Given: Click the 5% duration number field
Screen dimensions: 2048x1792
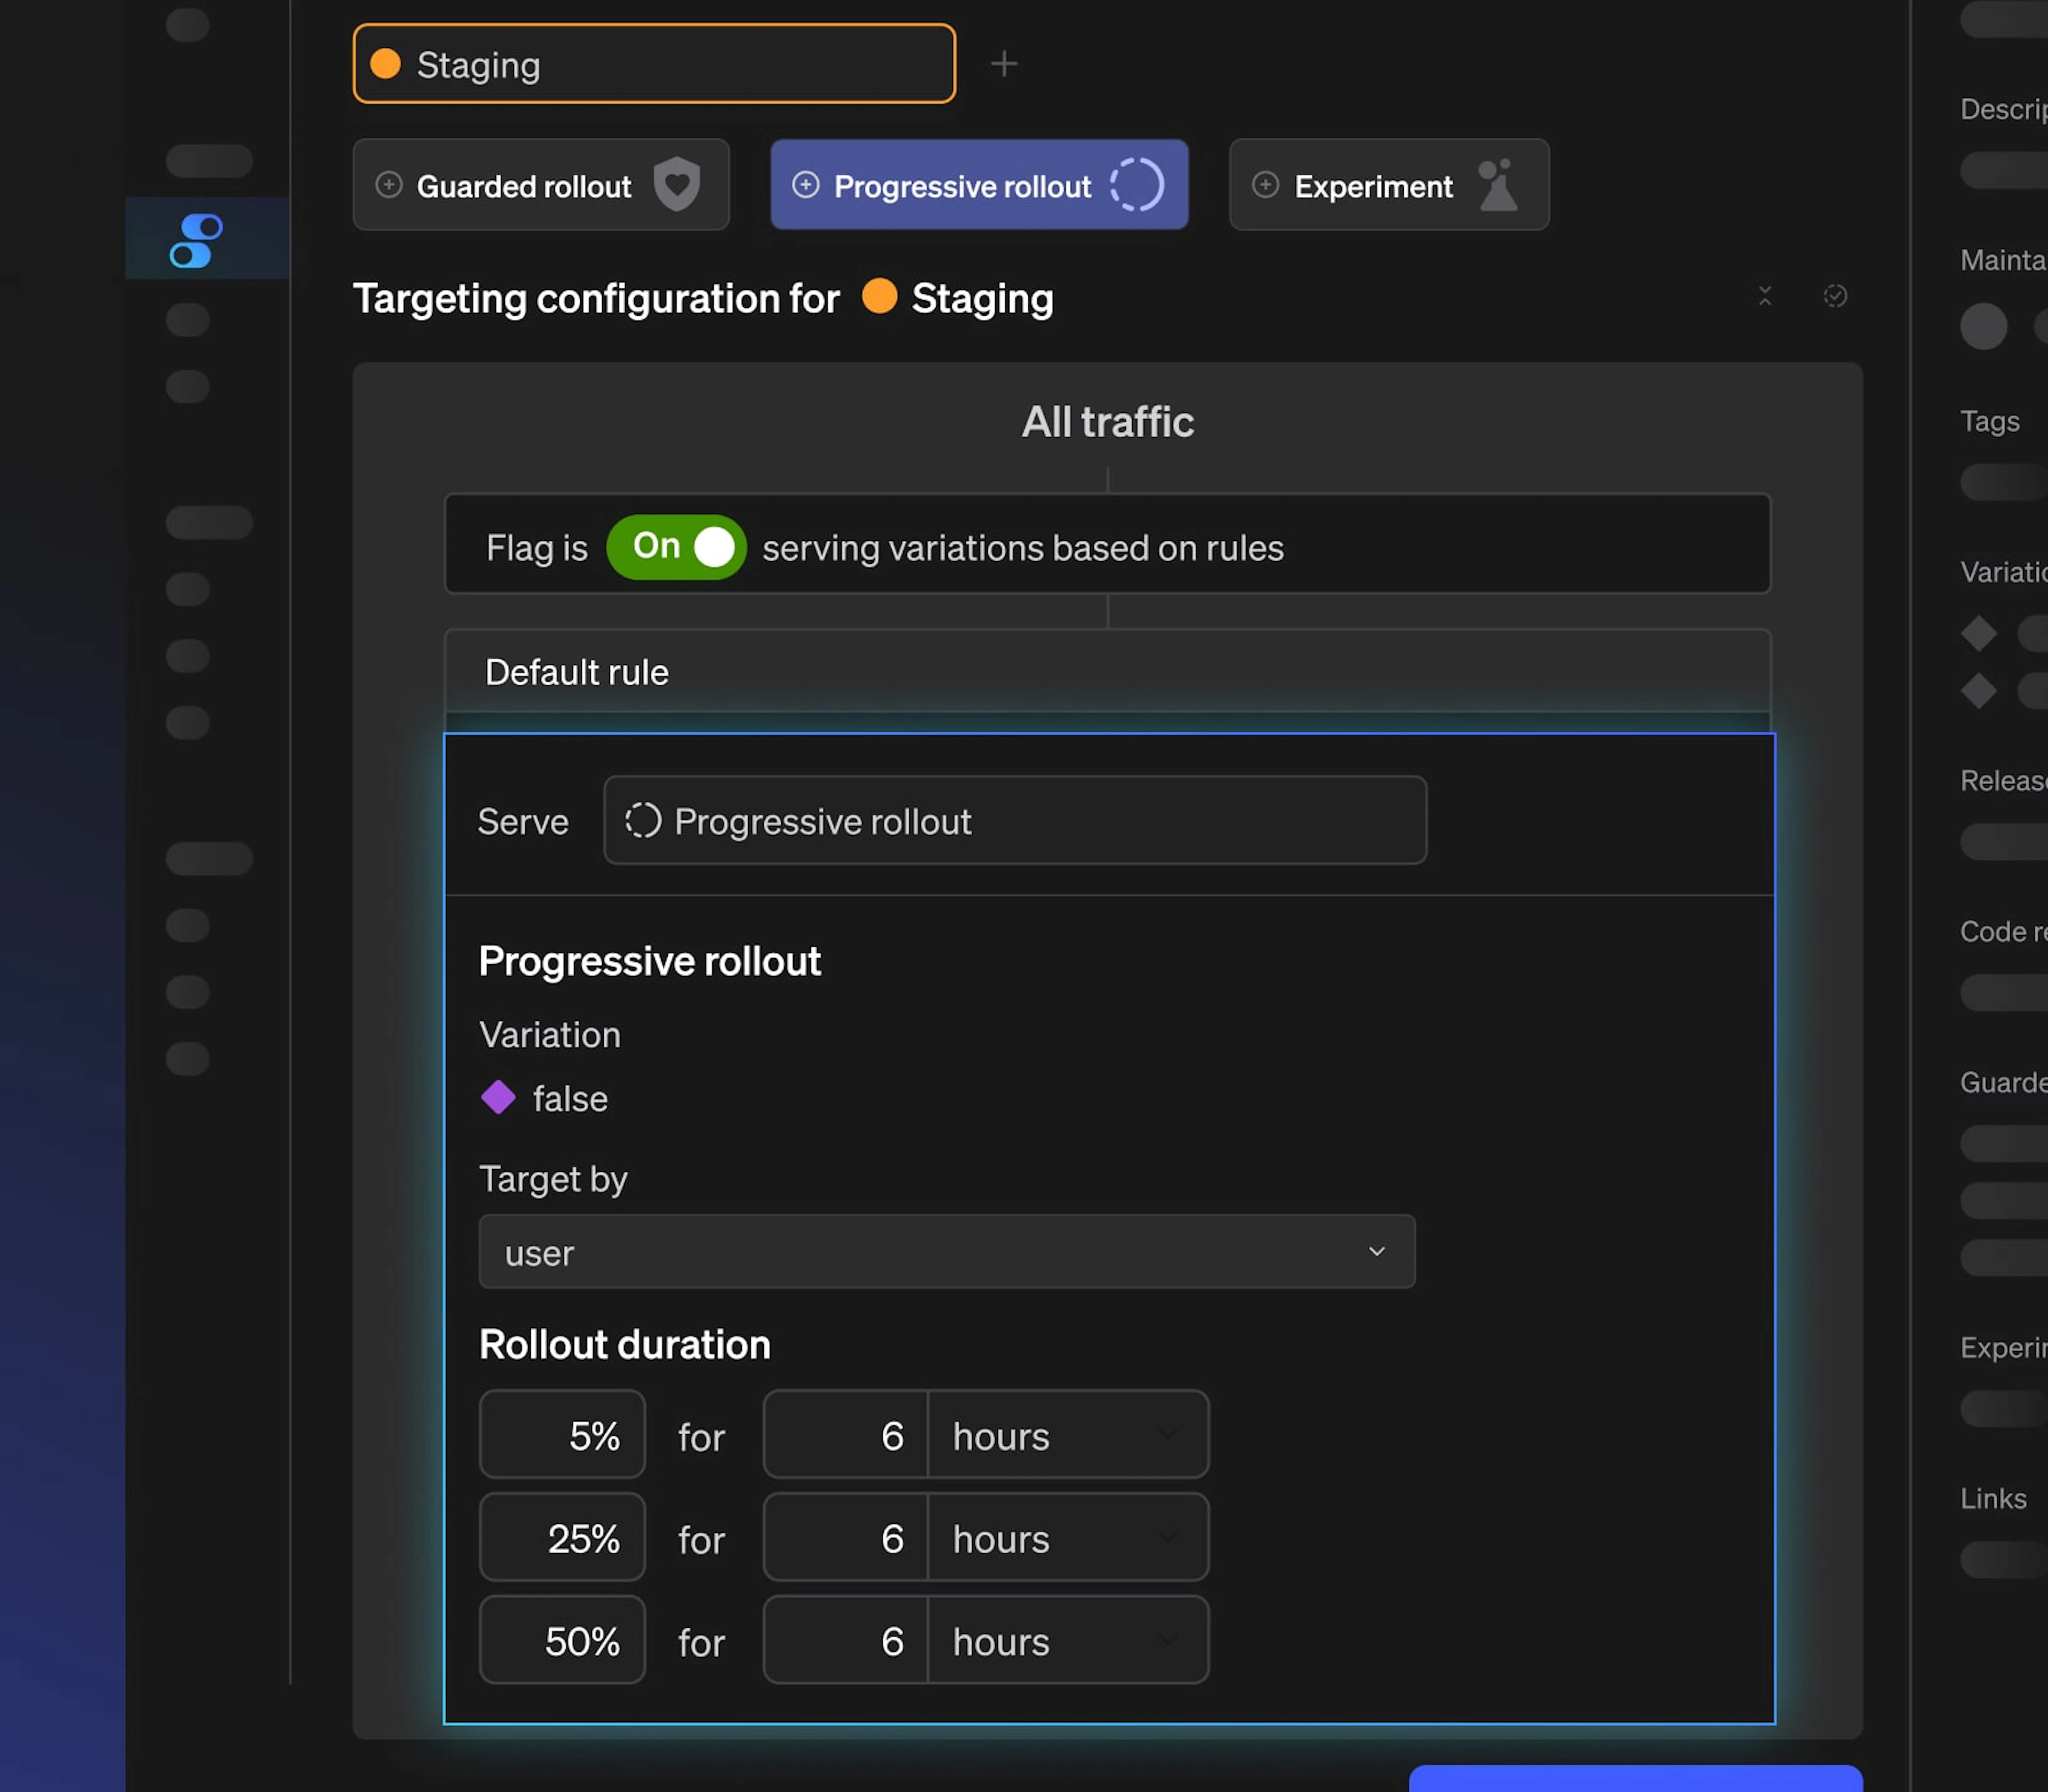Looking at the screenshot, I should tap(846, 1435).
